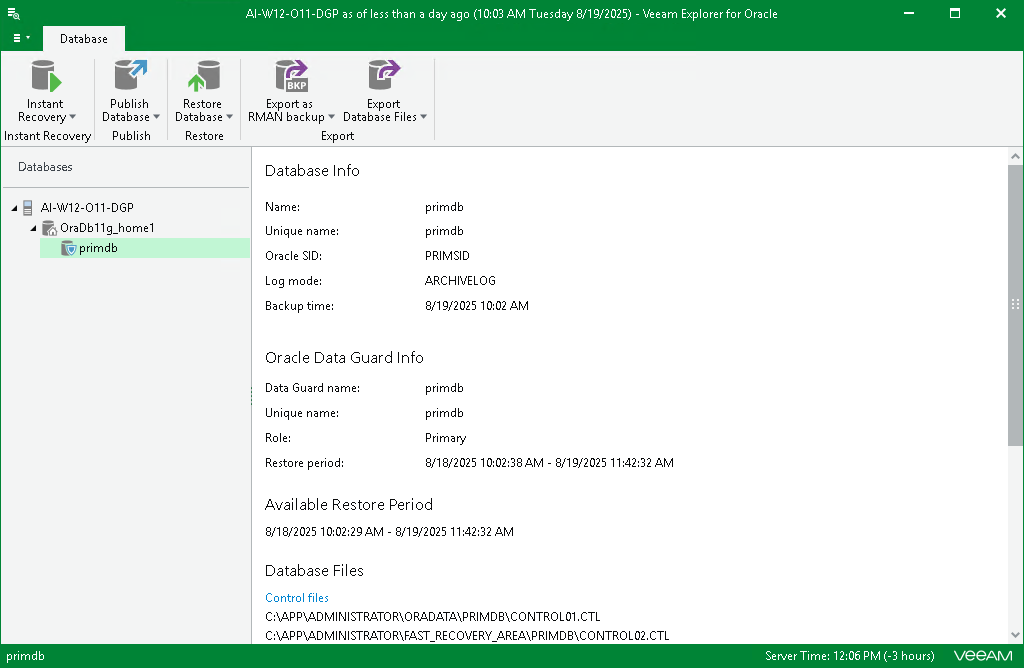The image size is (1024, 668).
Task: Click the Veeam Explorer title bar app icon
Action: pos(13,13)
